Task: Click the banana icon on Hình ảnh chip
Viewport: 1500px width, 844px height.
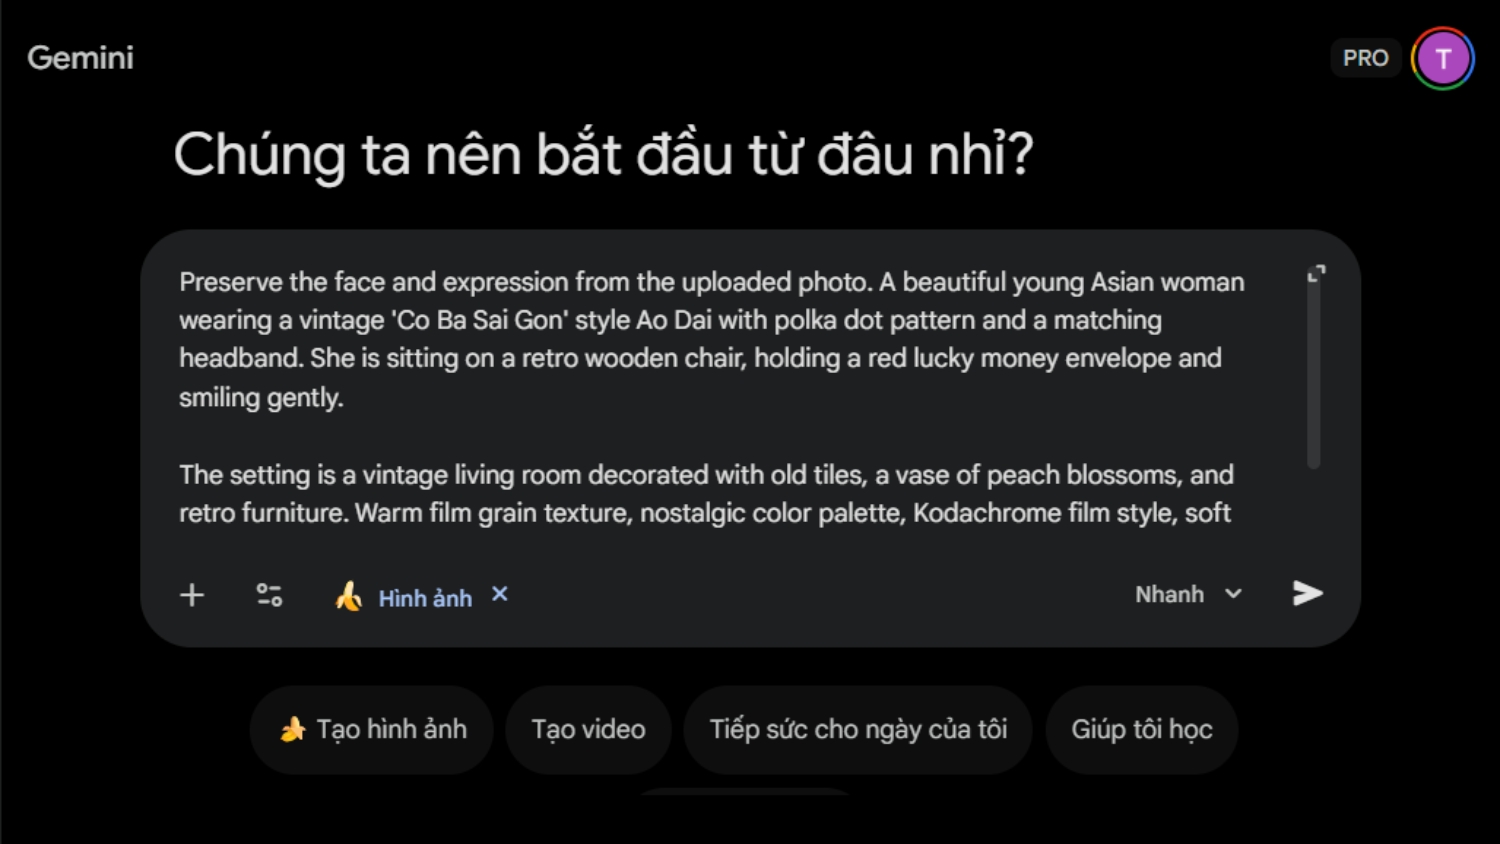Action: coord(347,596)
